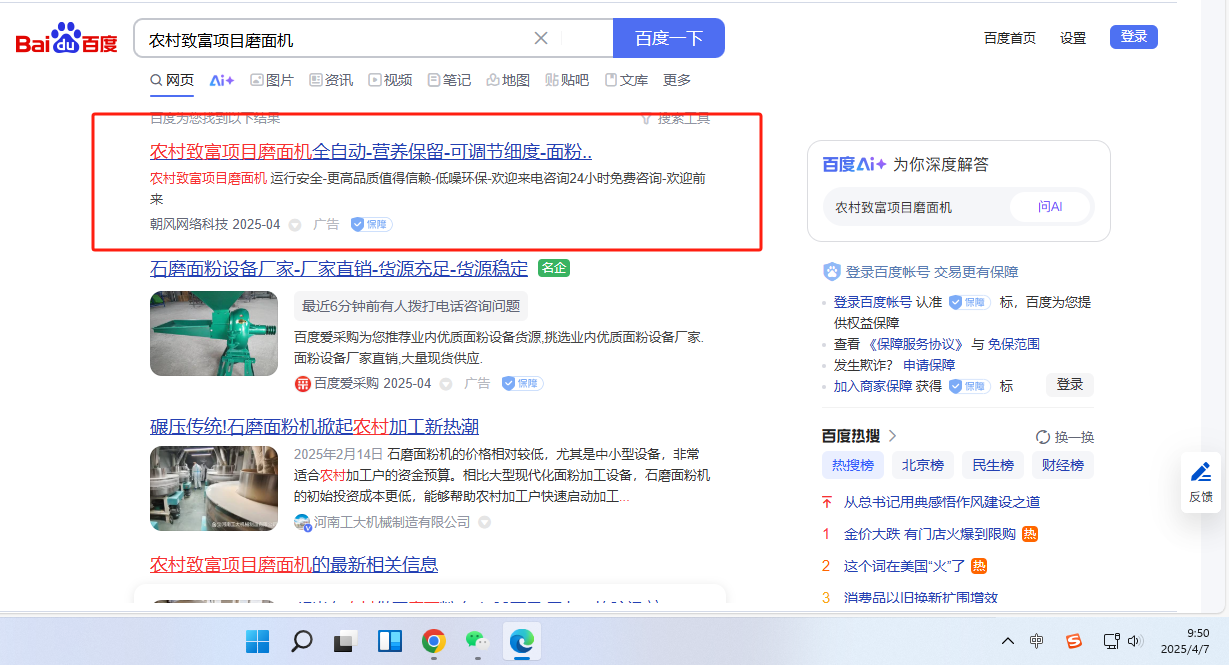Open the Baidu AI+ search tab
Viewport: 1229px width, 665px height.
click(221, 80)
